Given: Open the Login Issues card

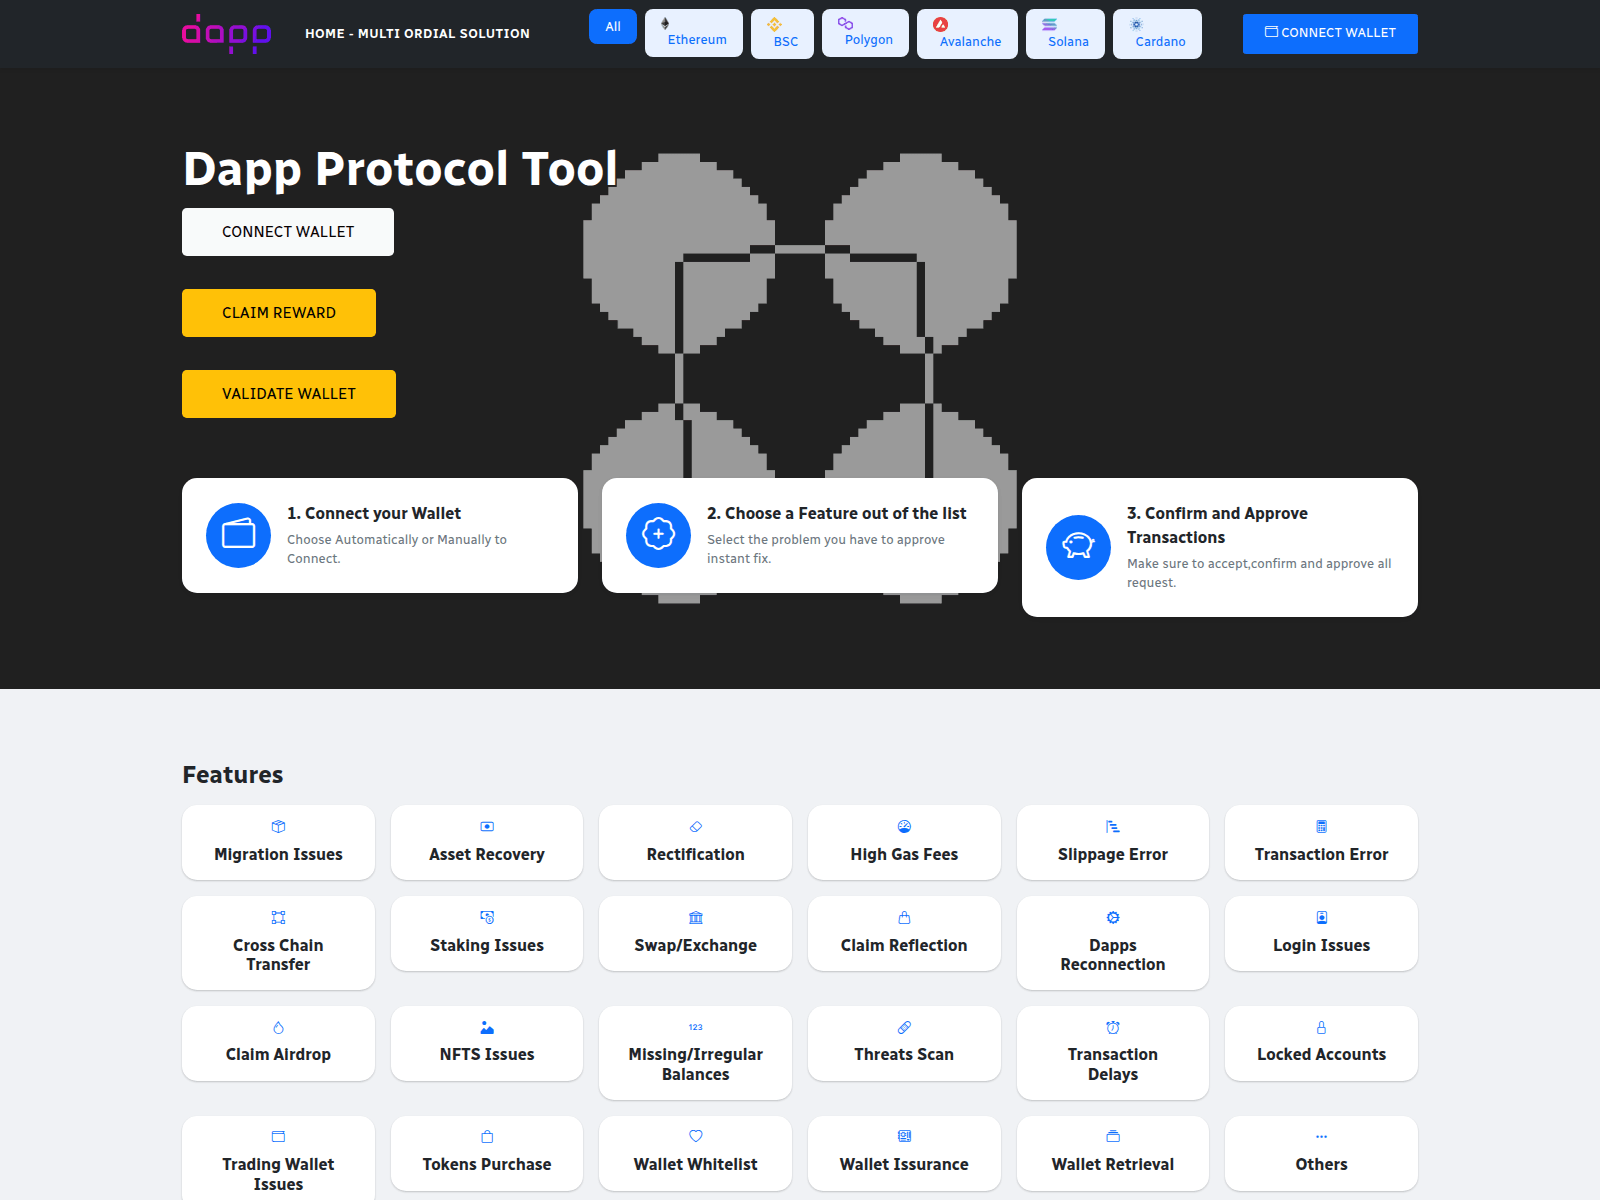Looking at the screenshot, I should 1321,933.
